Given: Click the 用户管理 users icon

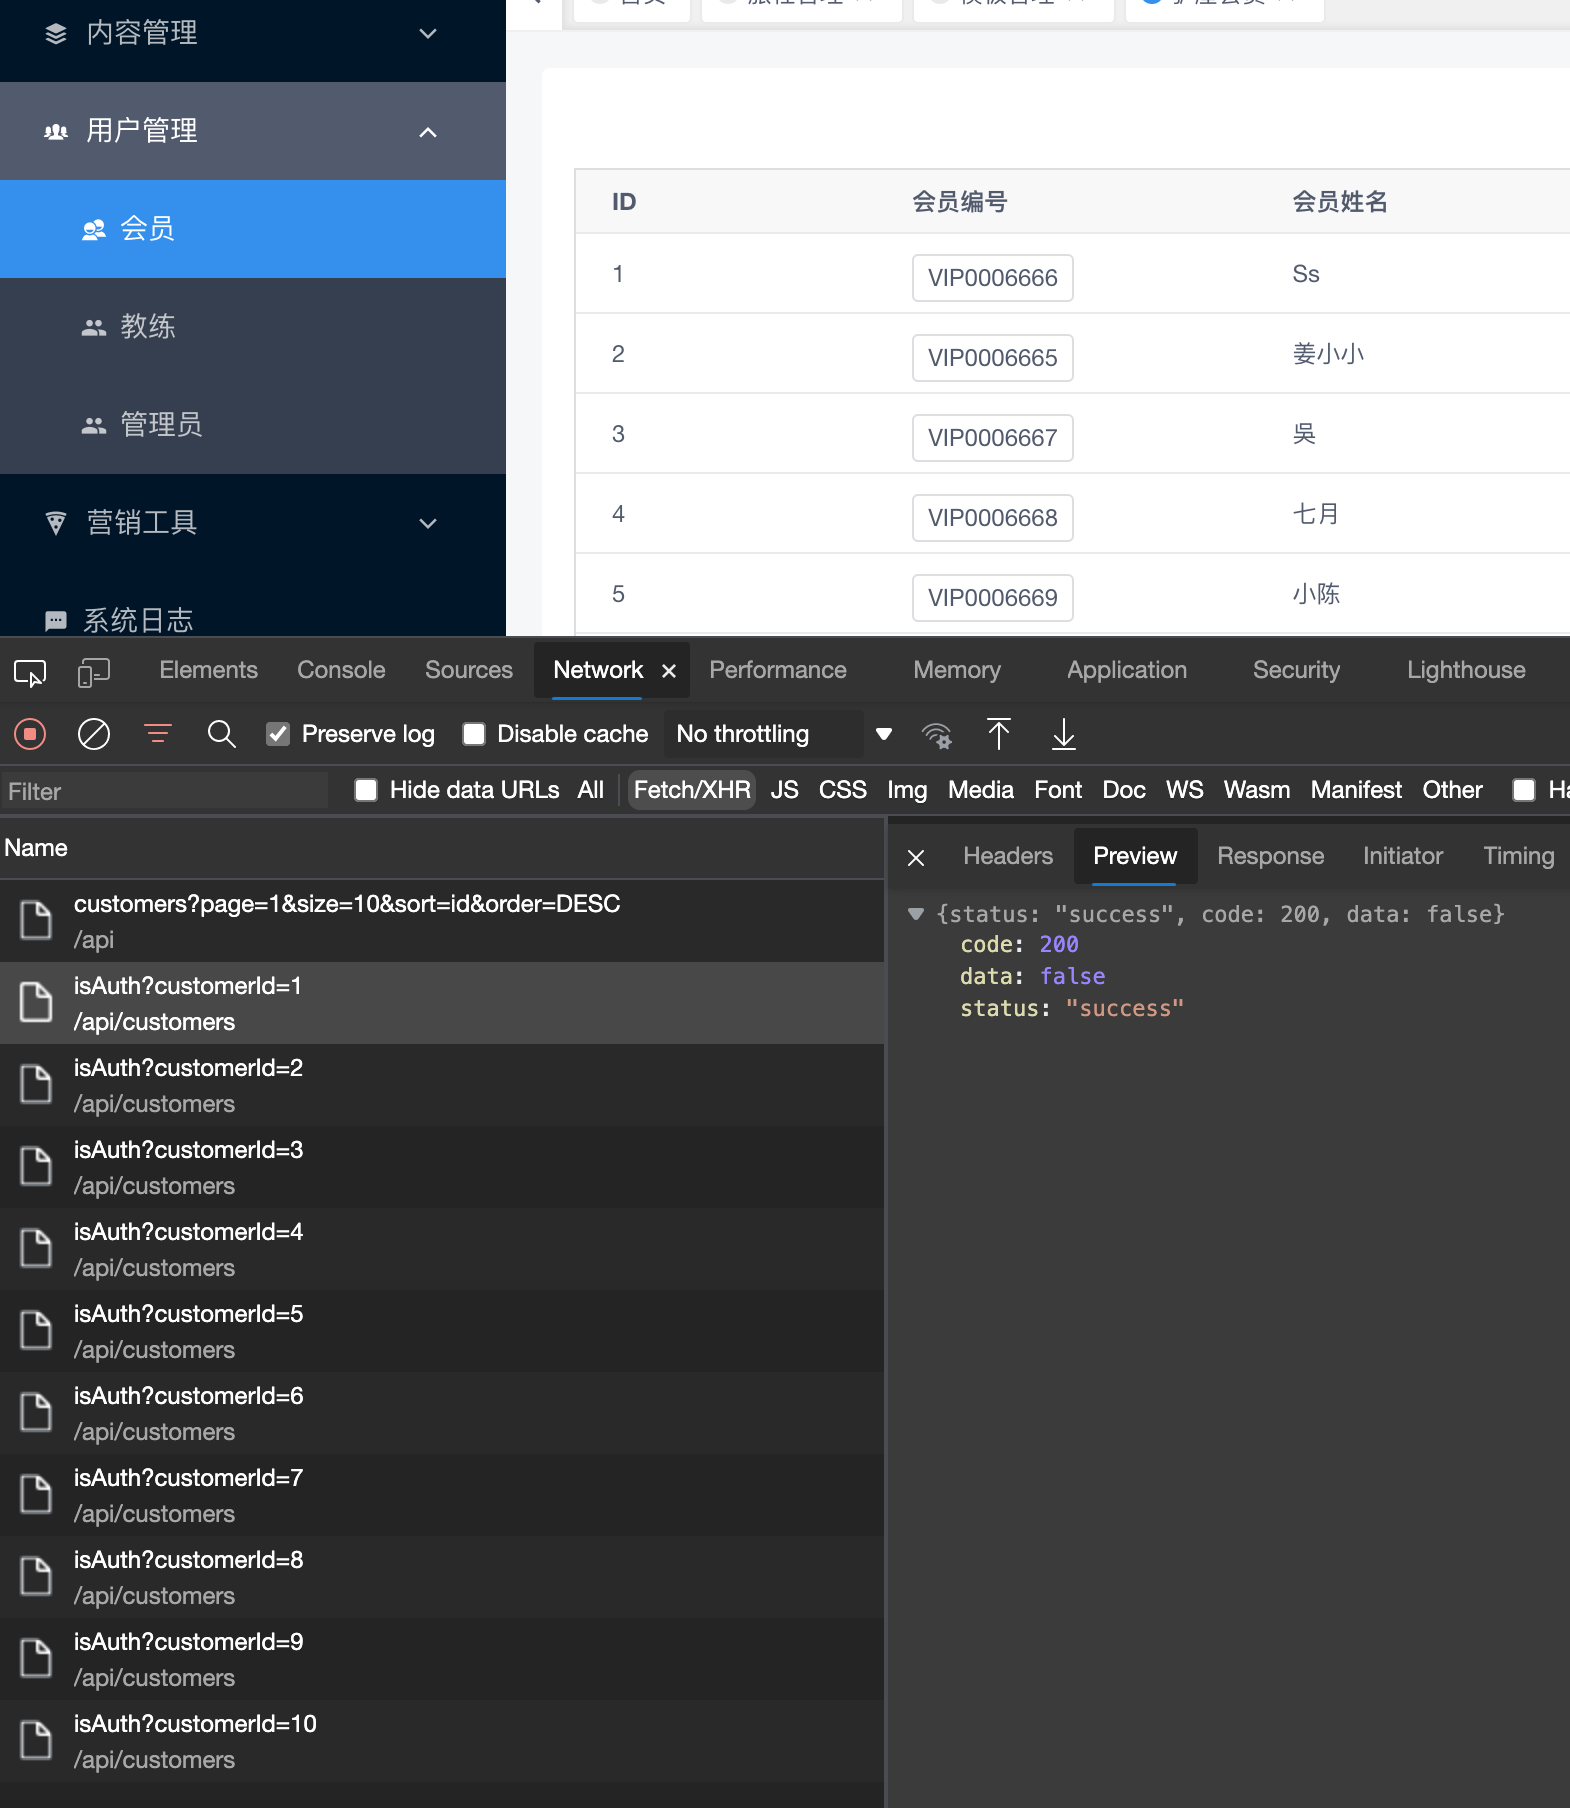Looking at the screenshot, I should coord(56,132).
